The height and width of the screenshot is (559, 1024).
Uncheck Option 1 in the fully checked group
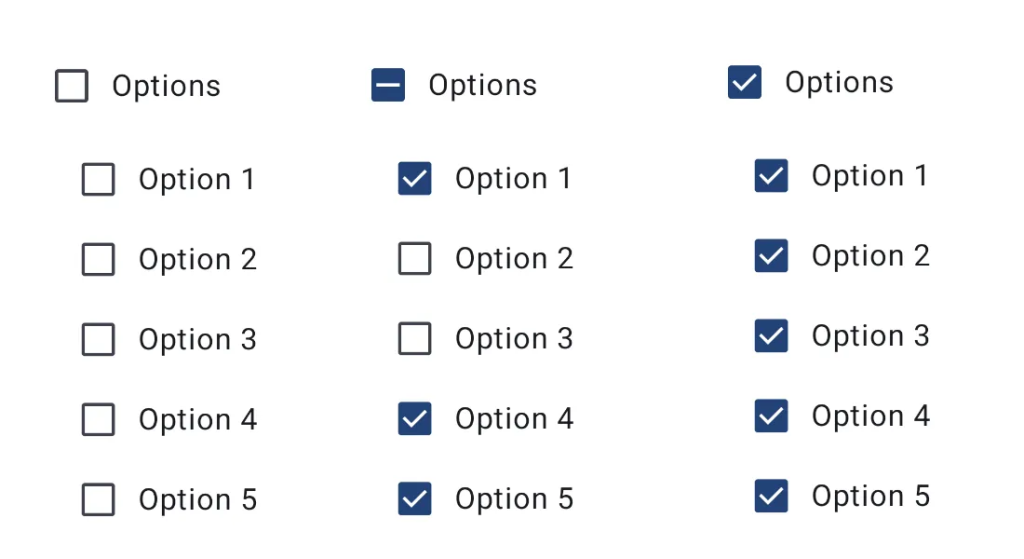pos(771,176)
